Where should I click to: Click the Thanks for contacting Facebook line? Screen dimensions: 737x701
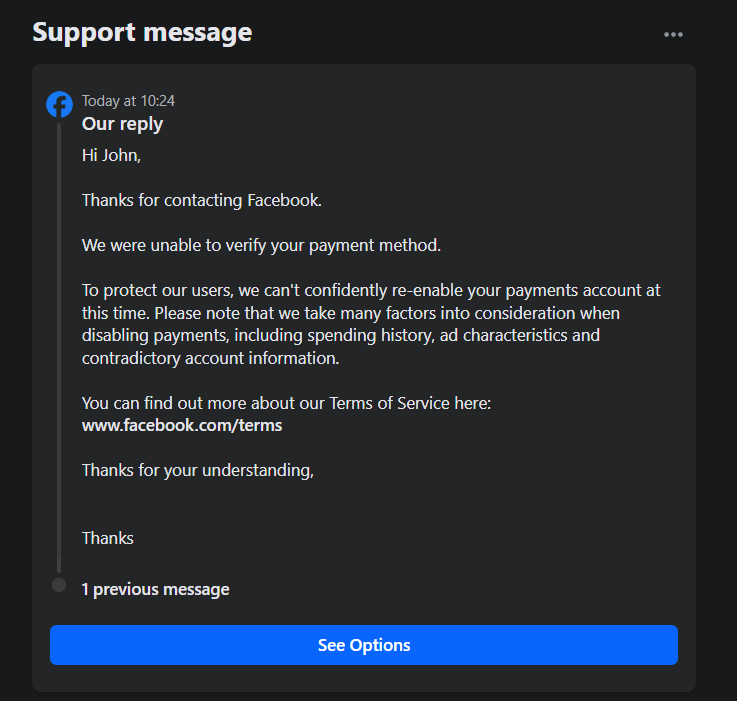pyautogui.click(x=202, y=200)
